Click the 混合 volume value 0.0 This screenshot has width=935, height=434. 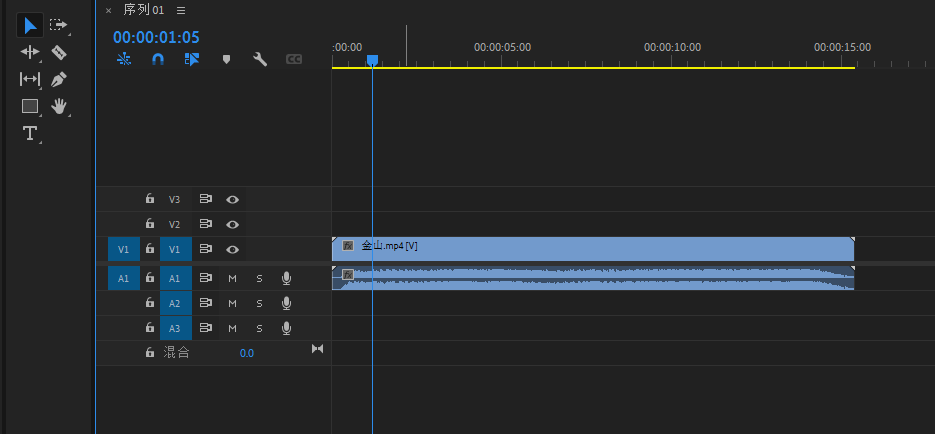coord(246,353)
